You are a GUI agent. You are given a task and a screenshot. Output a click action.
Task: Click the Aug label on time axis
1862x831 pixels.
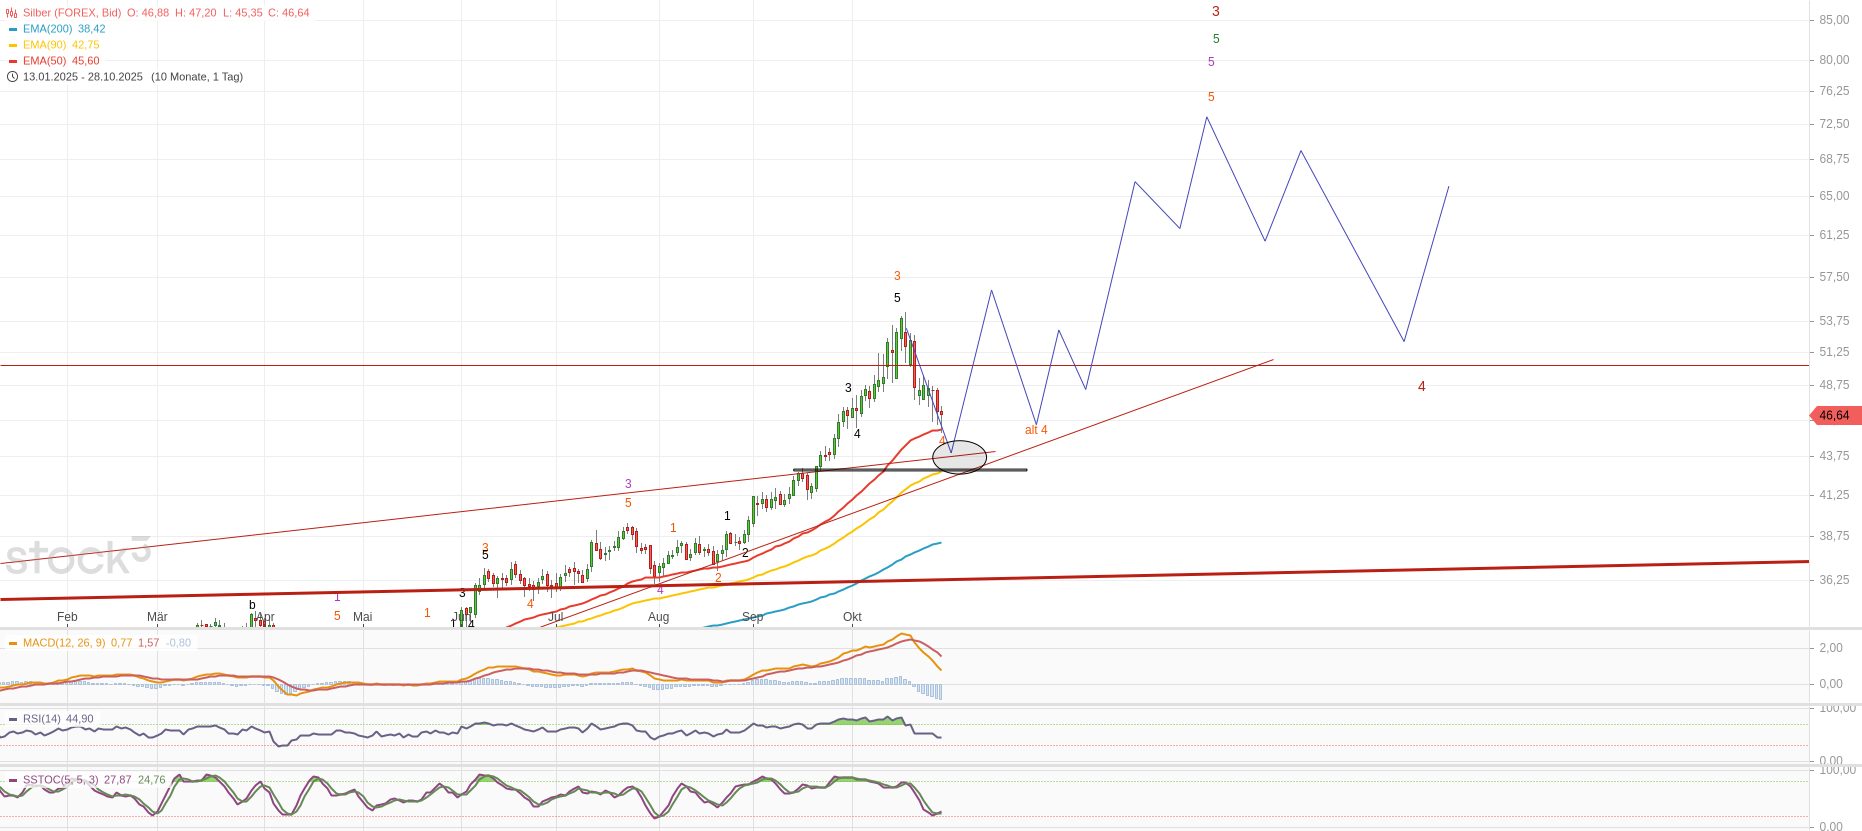(658, 617)
